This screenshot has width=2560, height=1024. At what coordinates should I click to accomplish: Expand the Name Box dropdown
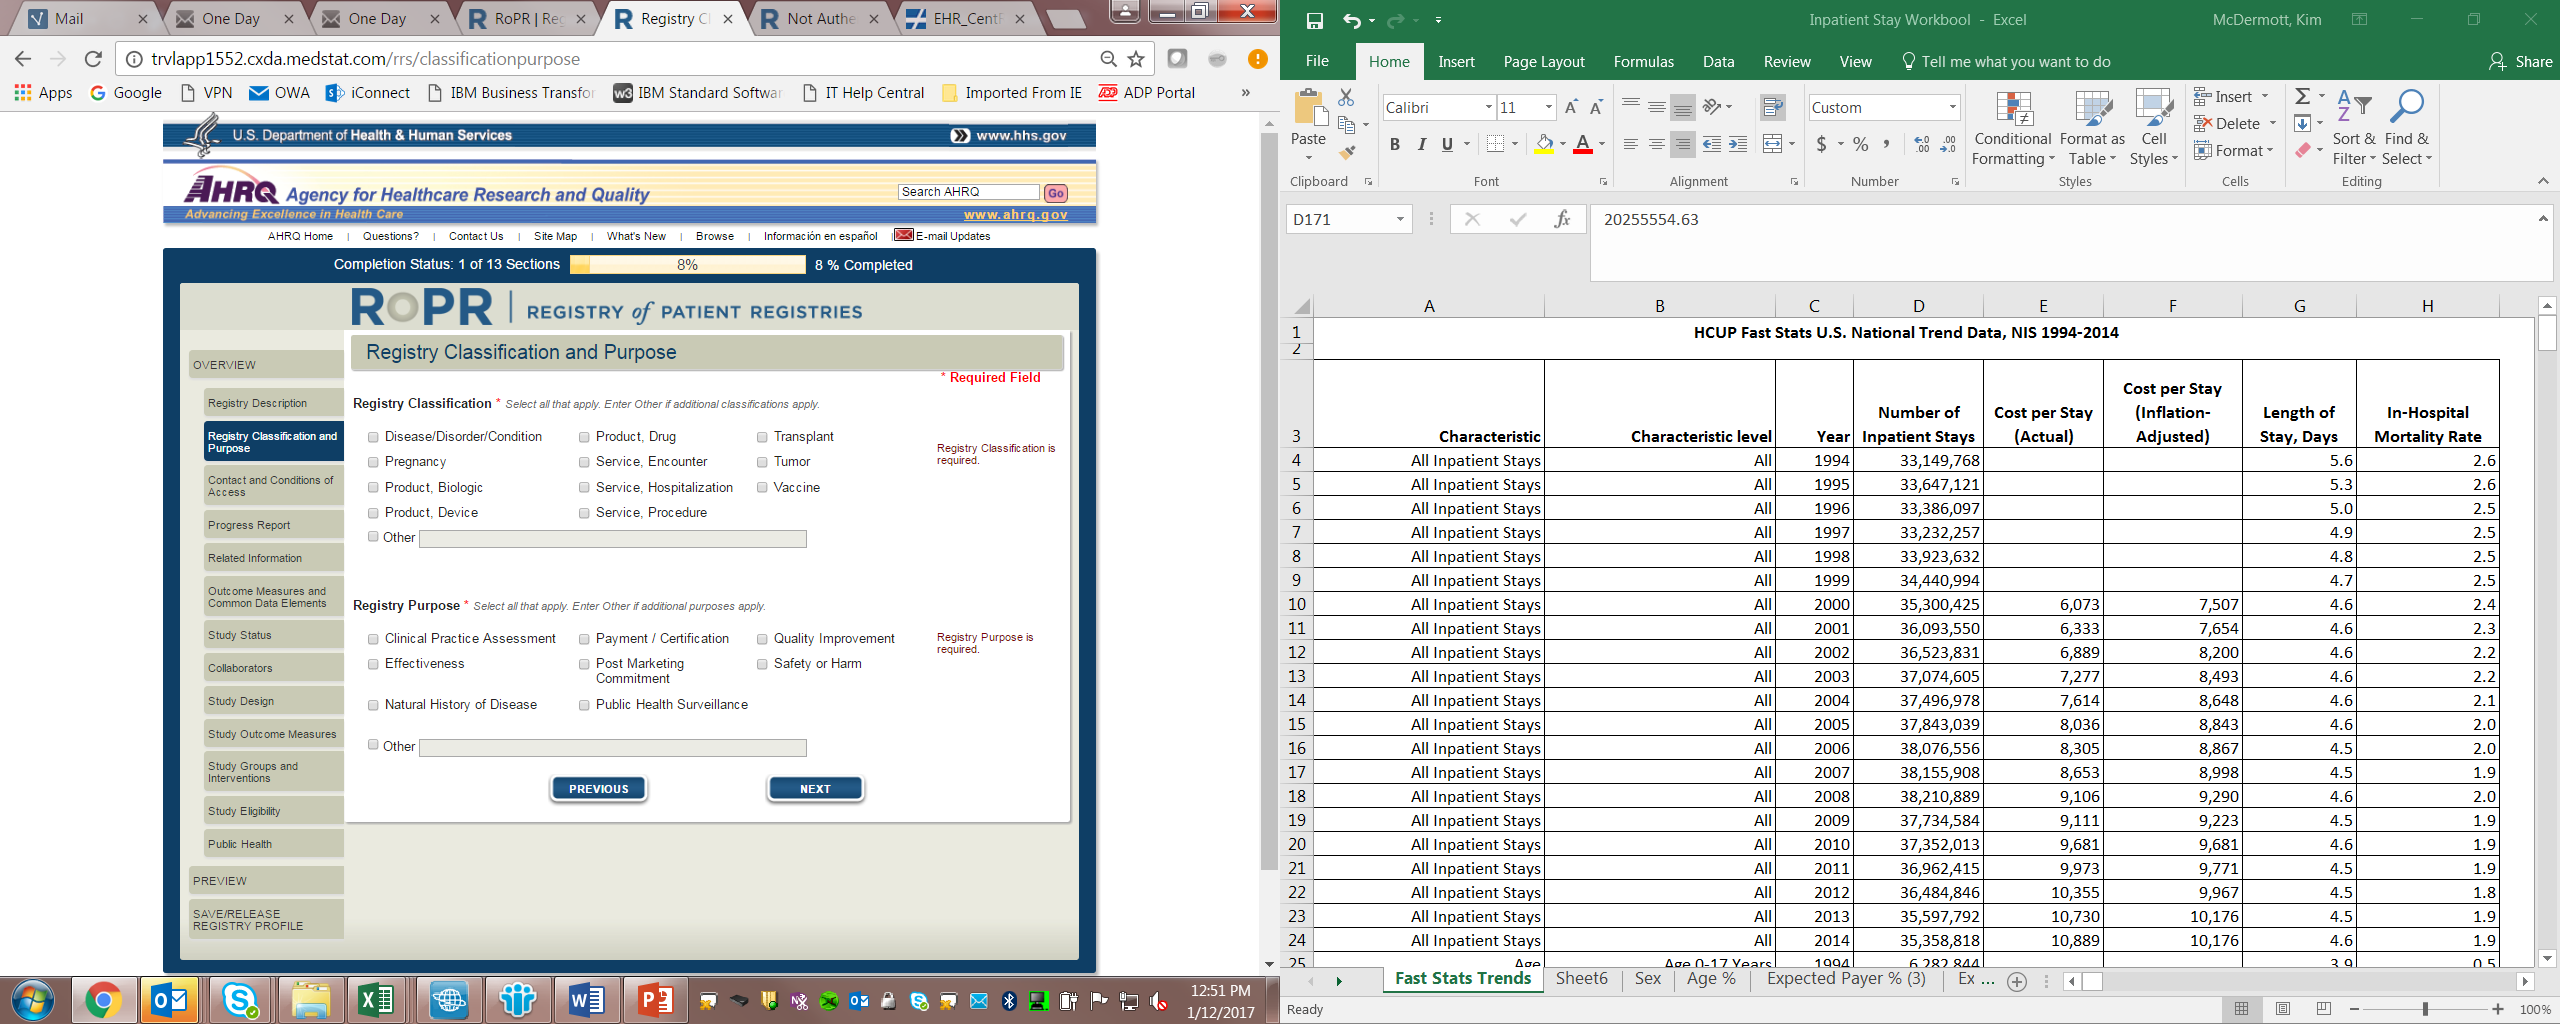click(1400, 219)
